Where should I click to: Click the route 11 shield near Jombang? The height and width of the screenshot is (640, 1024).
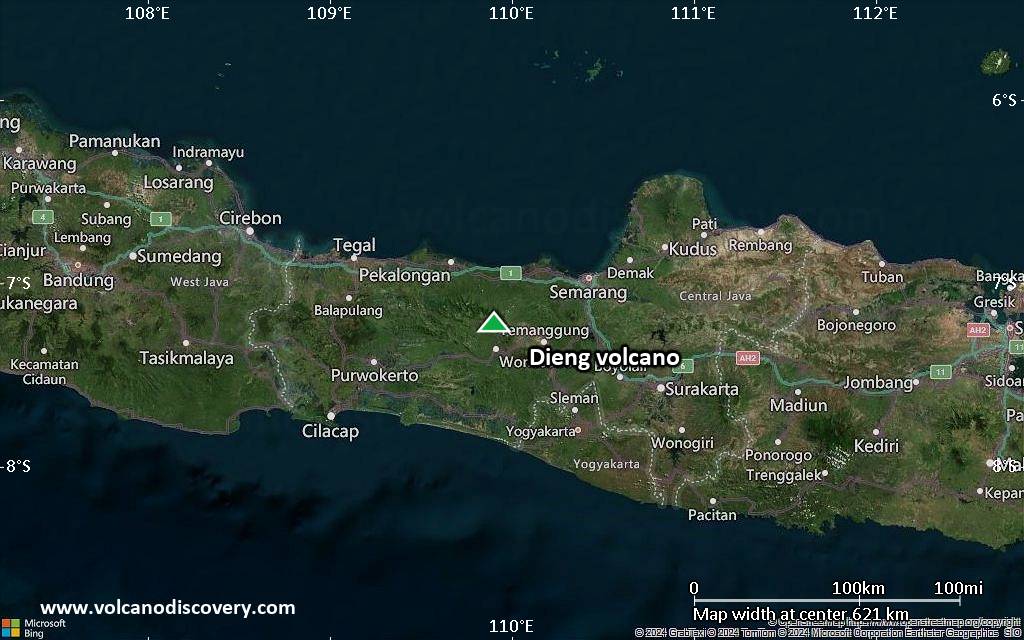(940, 372)
